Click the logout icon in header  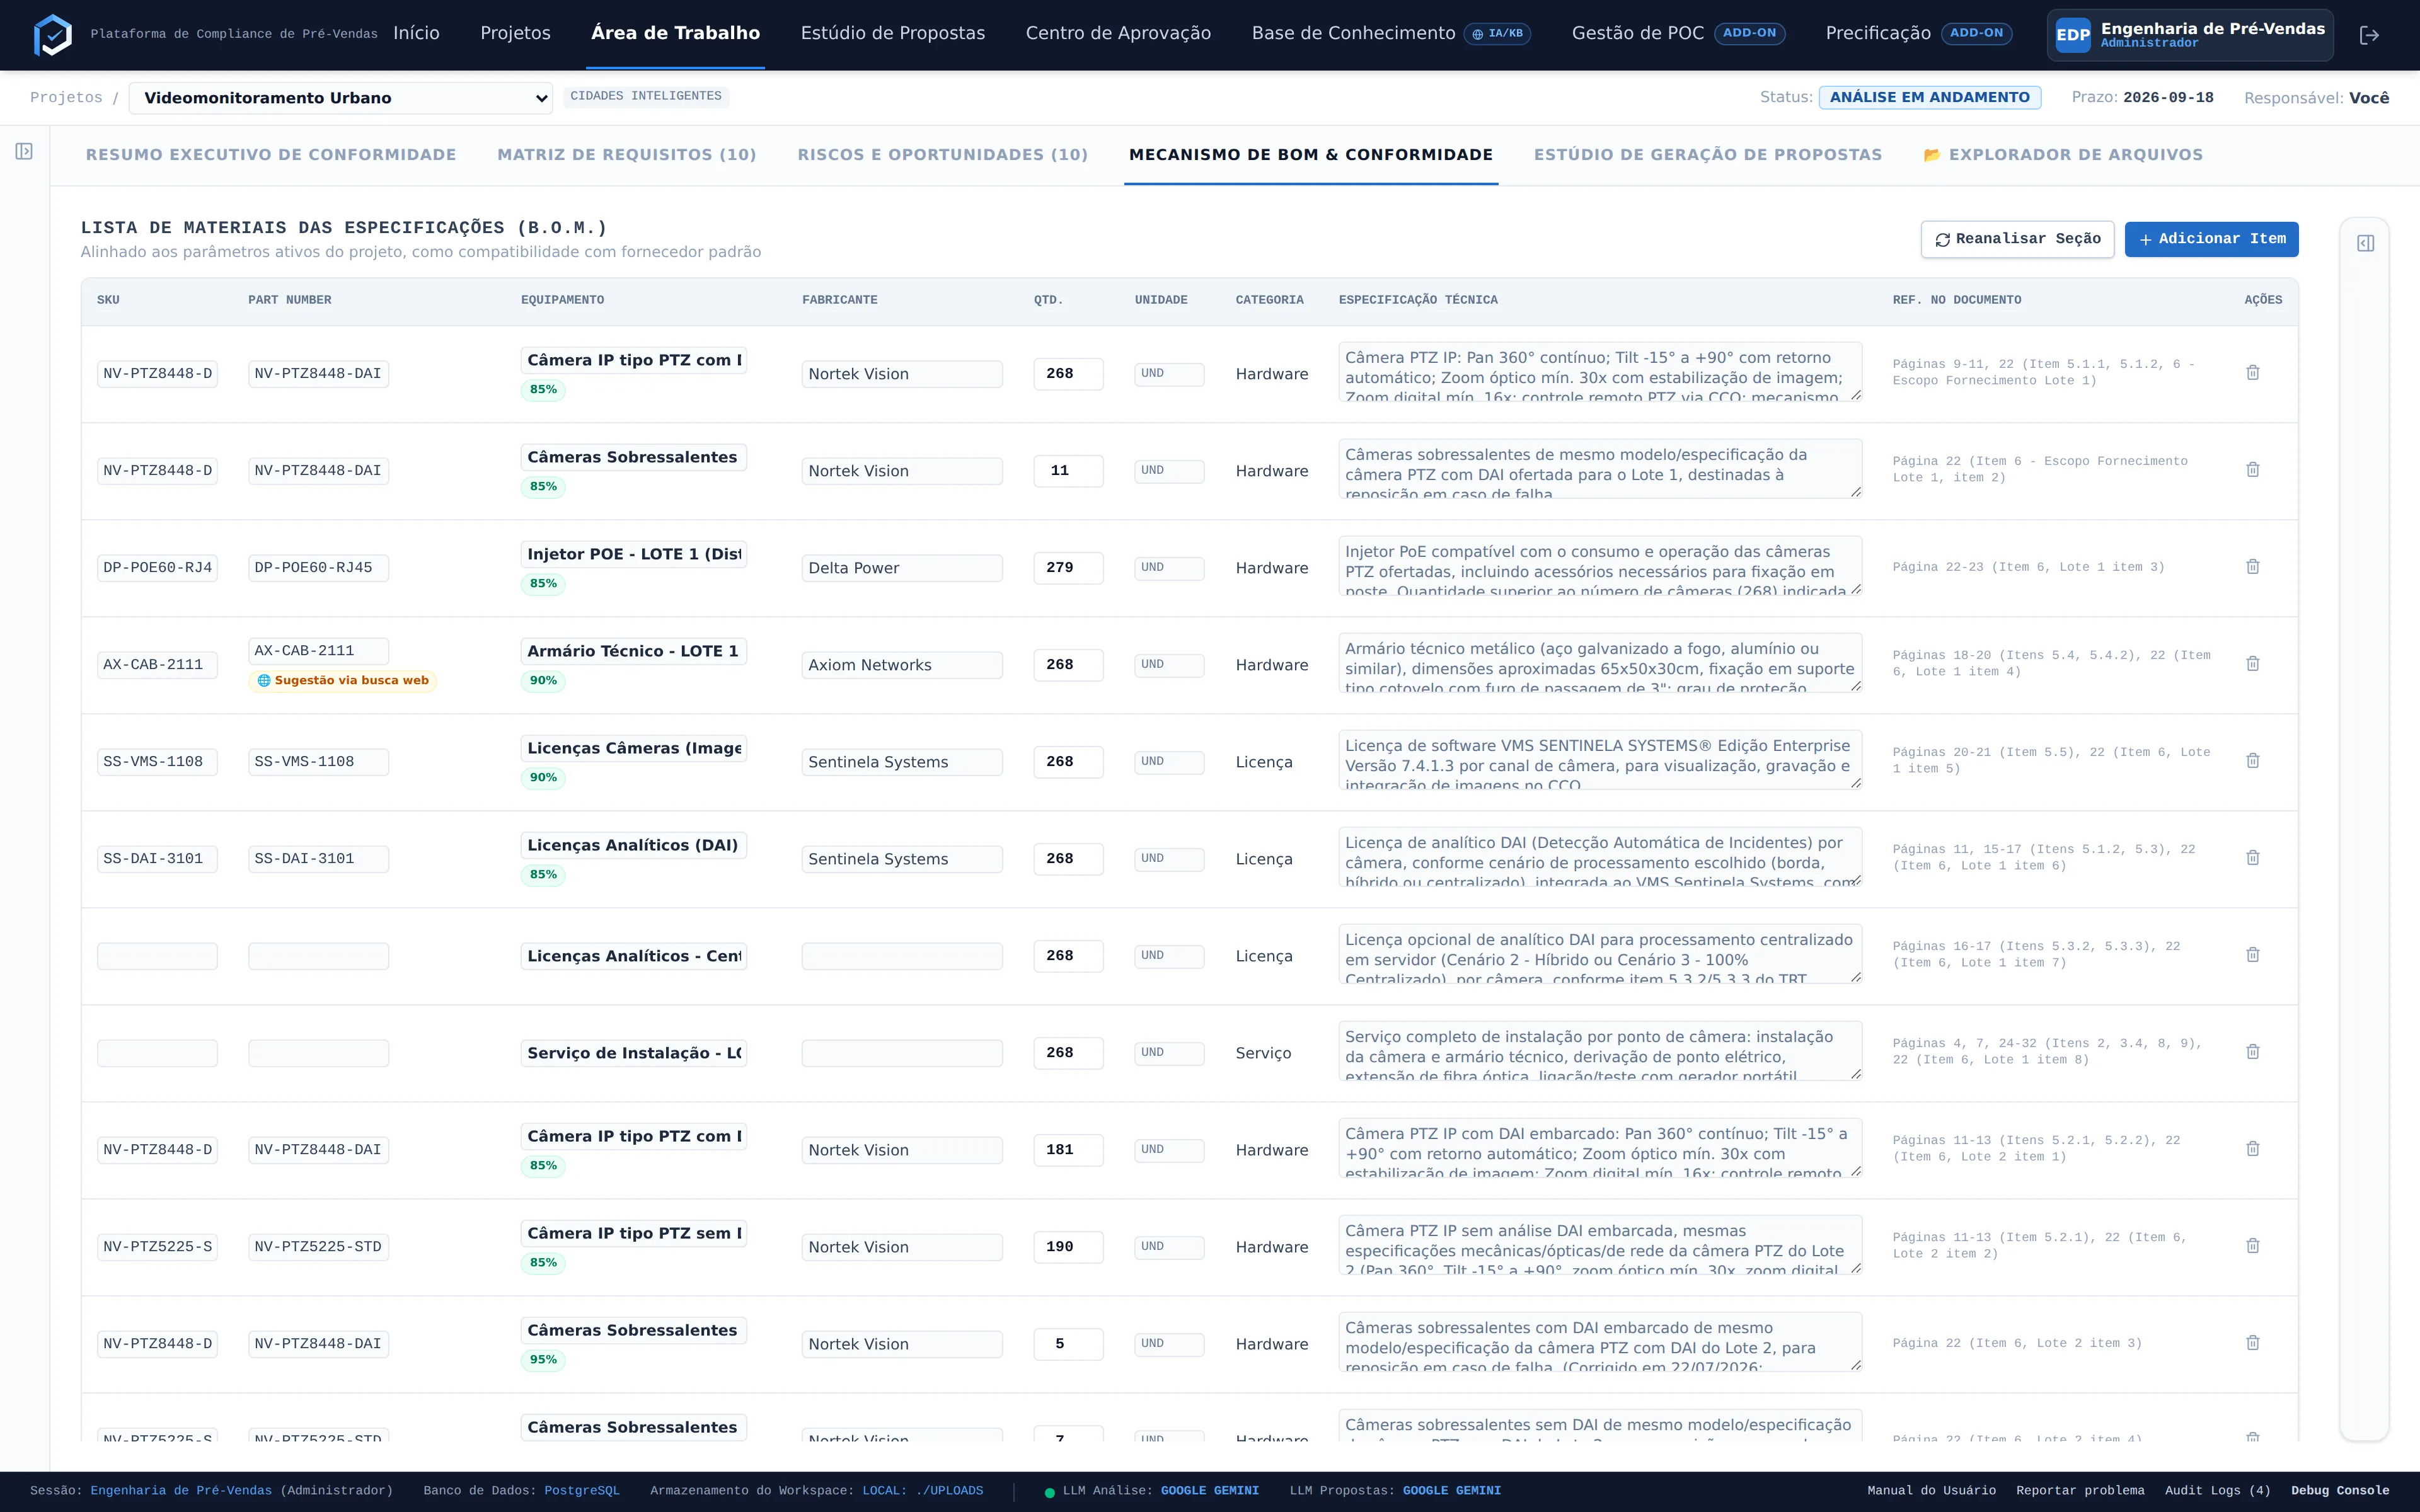2369,35
